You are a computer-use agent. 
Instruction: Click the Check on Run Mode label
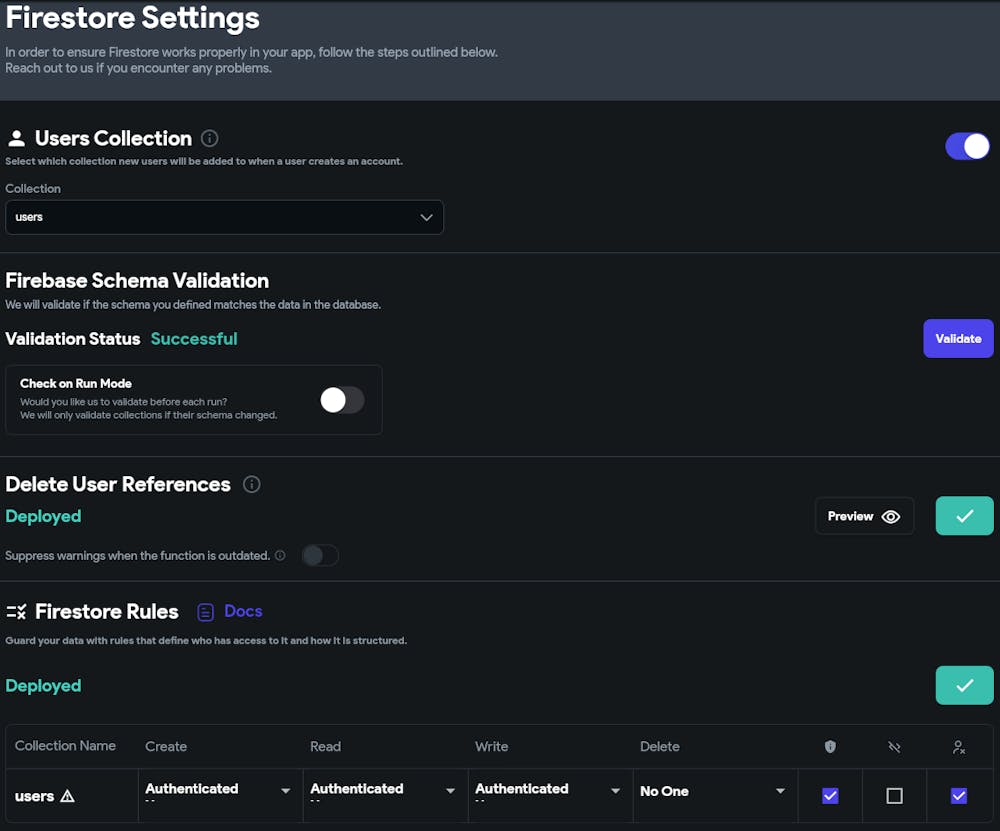(76, 383)
